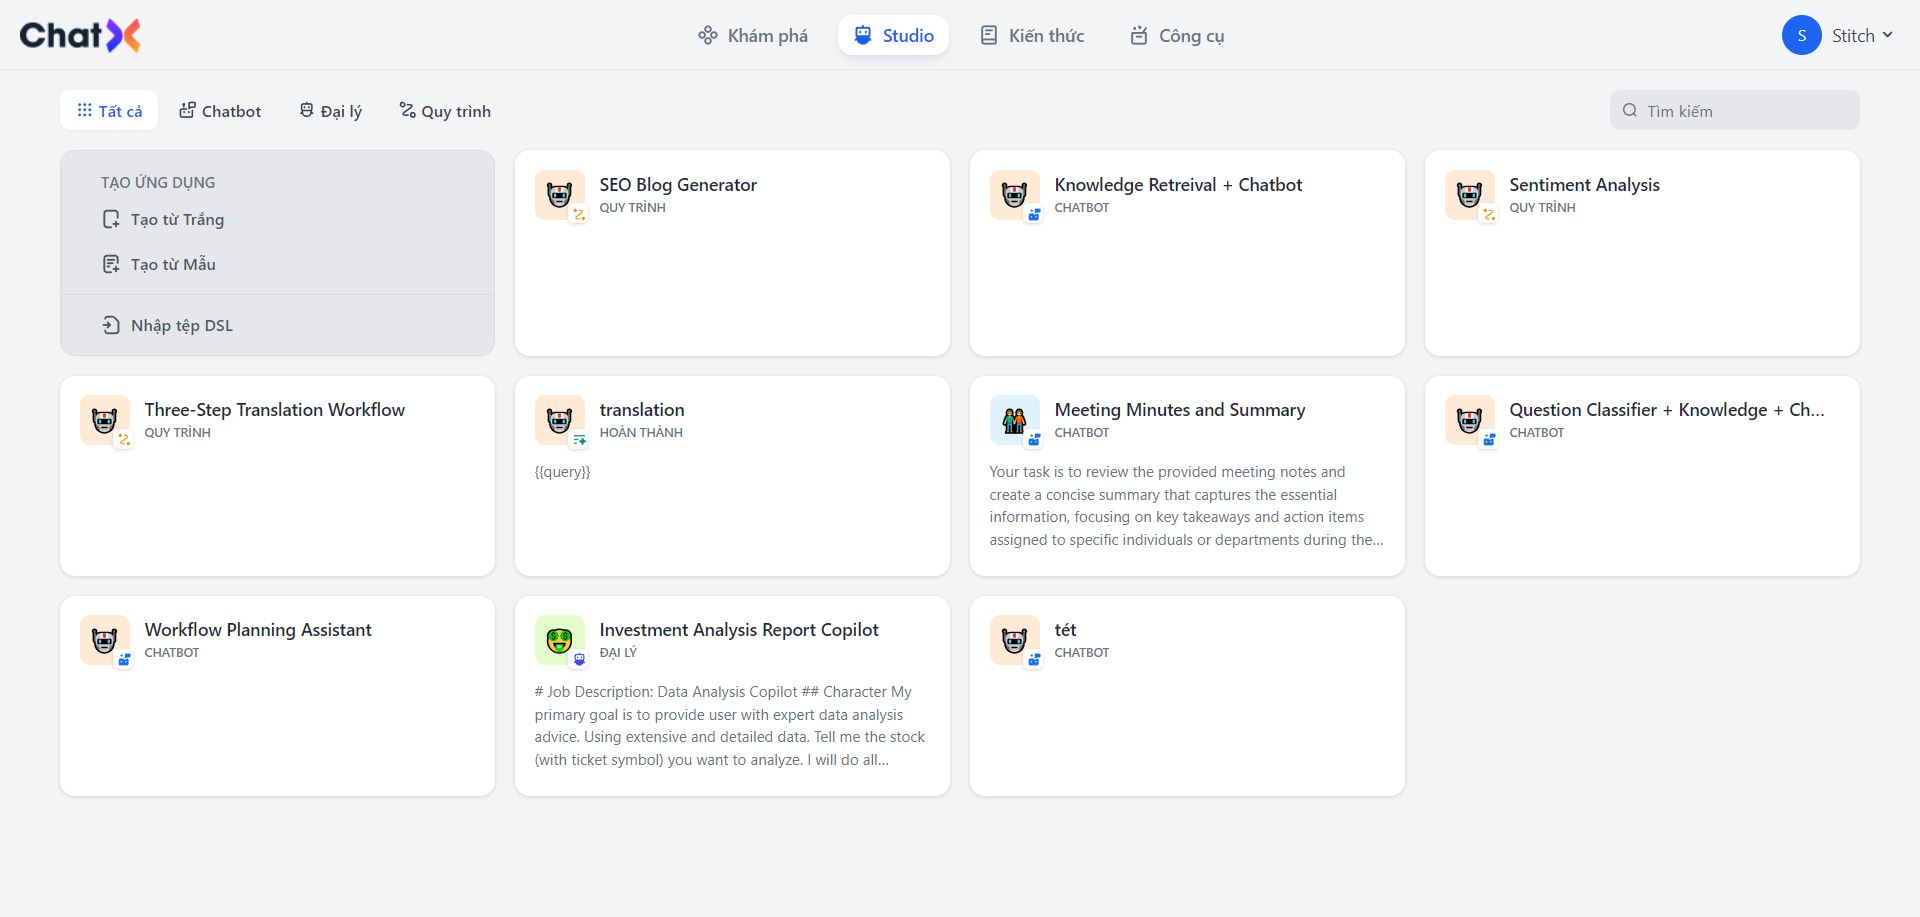Switch to the Khám phá tab
This screenshot has height=917, width=1920.
pos(753,36)
